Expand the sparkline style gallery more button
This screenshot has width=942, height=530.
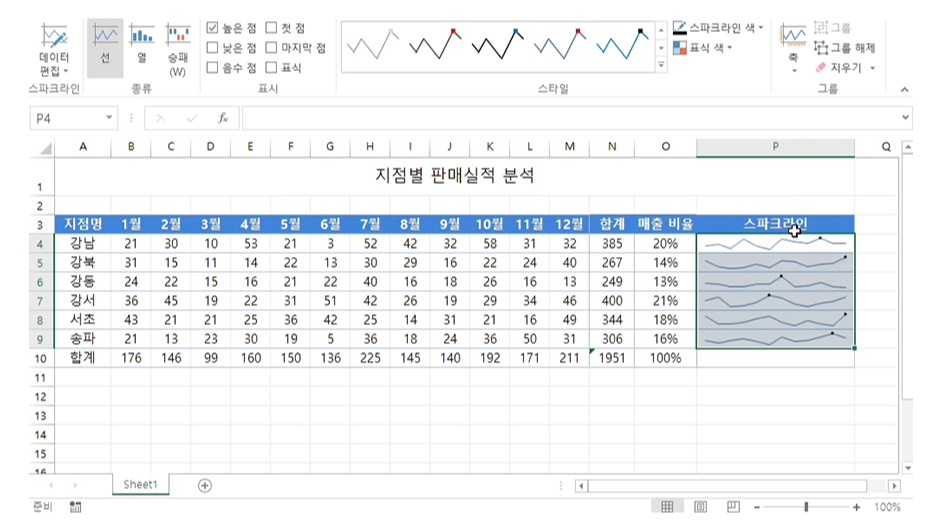click(x=661, y=64)
